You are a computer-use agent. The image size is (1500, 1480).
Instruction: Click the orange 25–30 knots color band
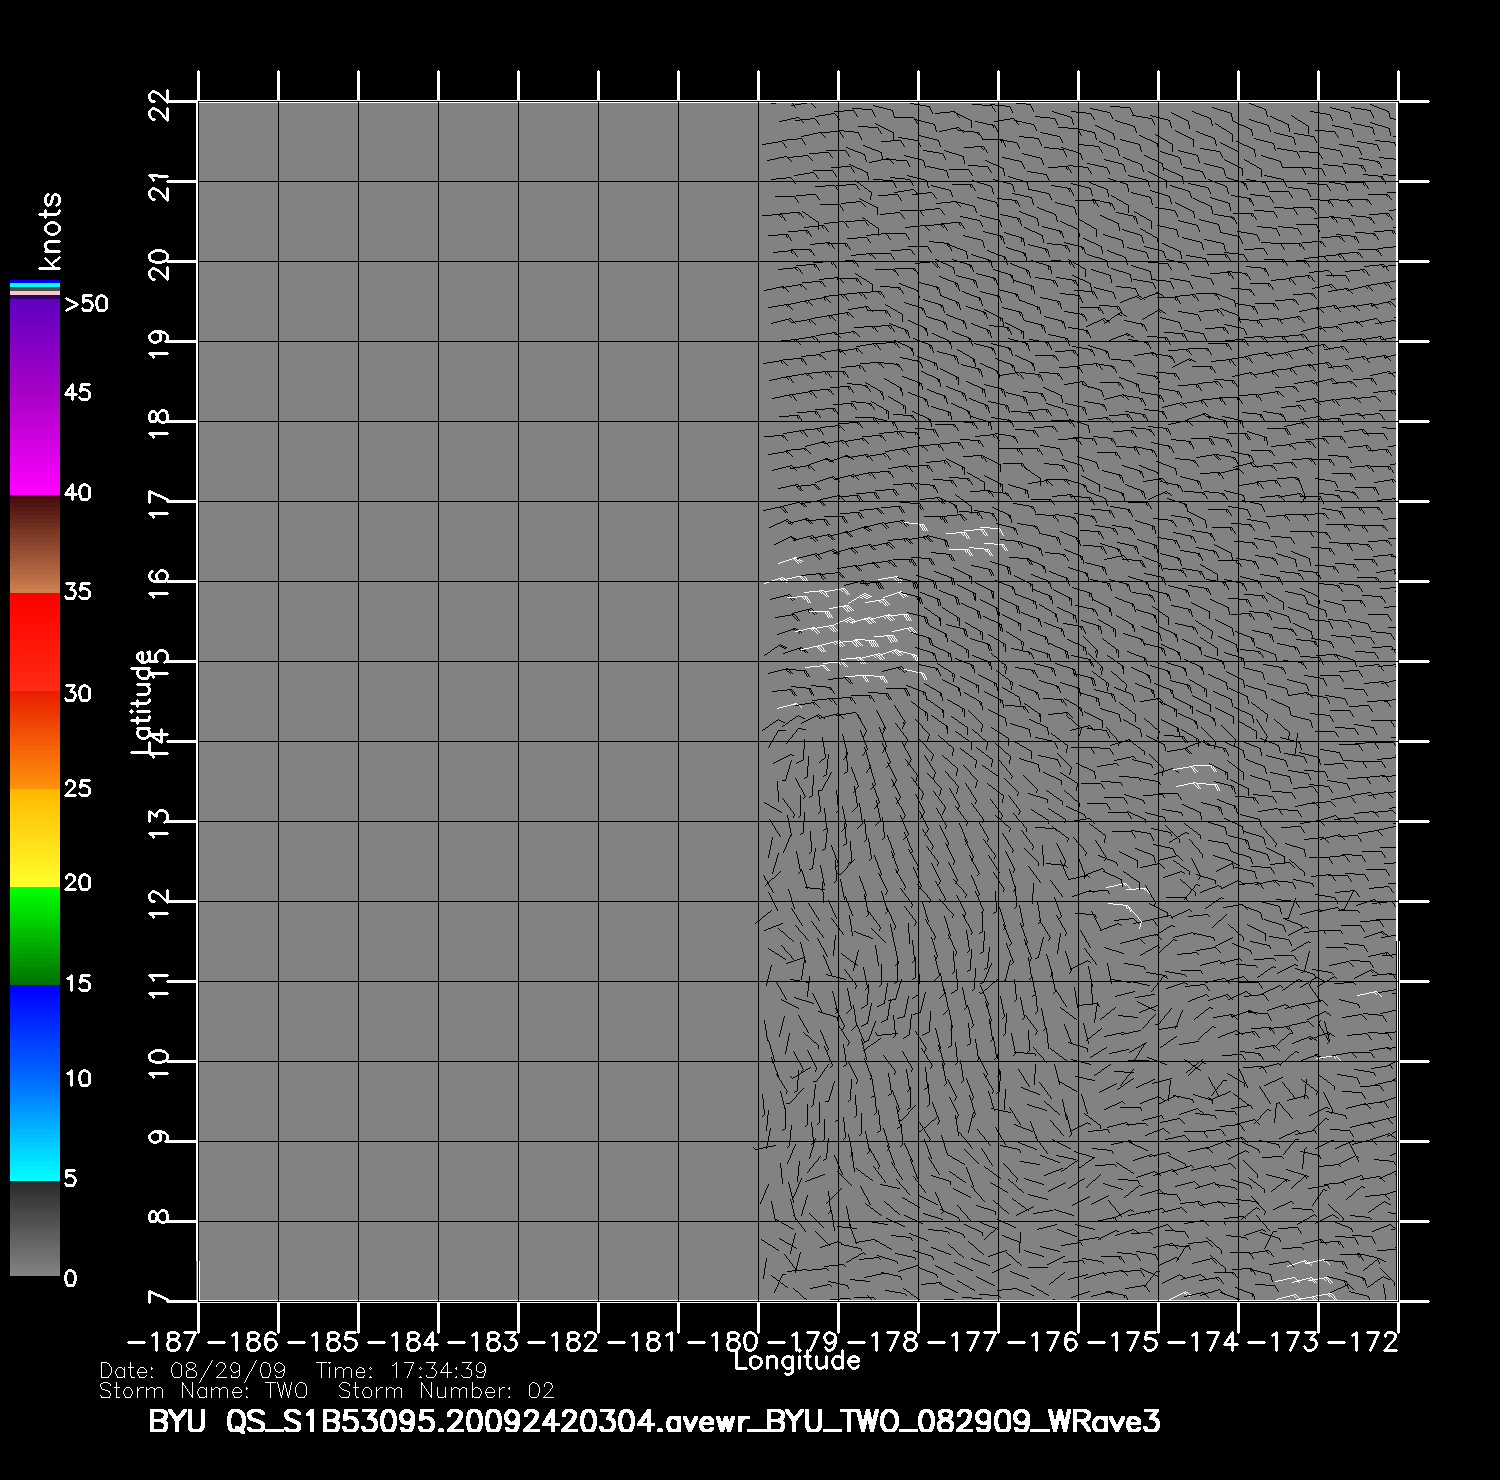35,740
